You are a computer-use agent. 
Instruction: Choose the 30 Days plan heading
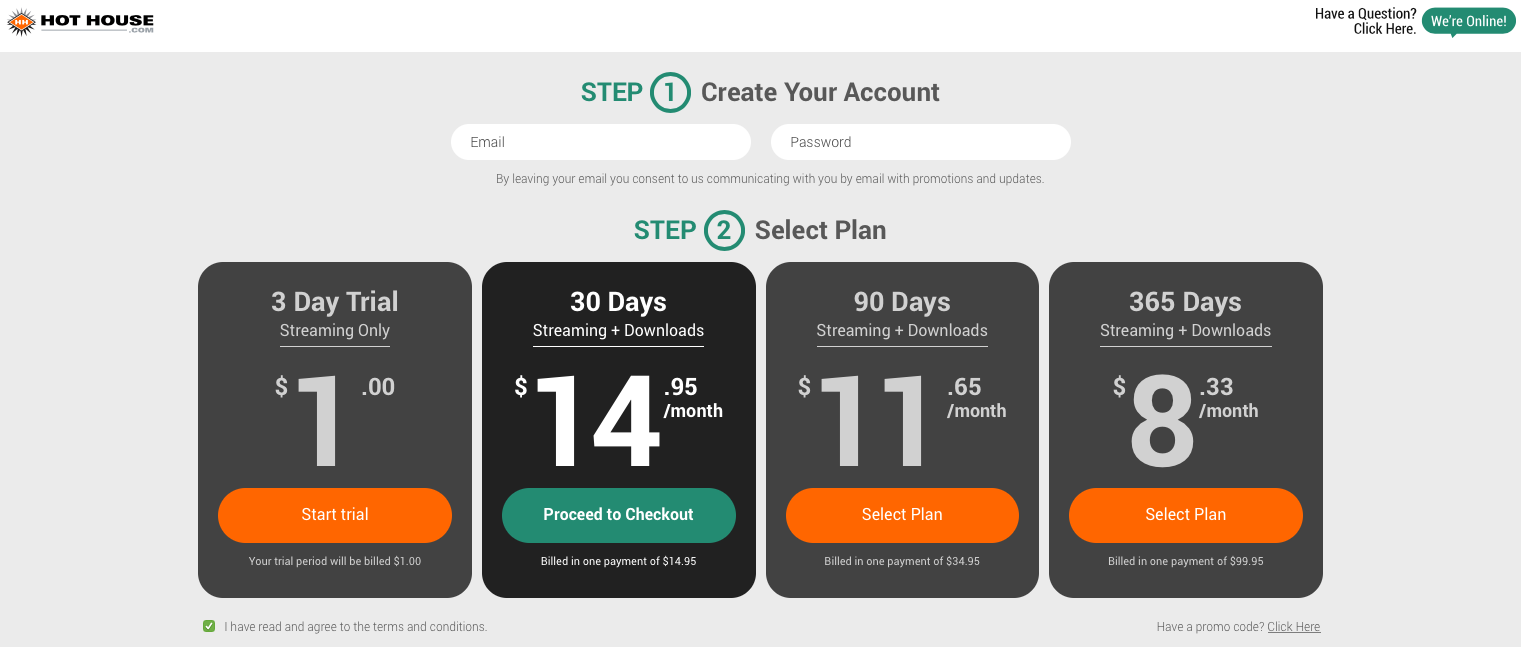[618, 302]
